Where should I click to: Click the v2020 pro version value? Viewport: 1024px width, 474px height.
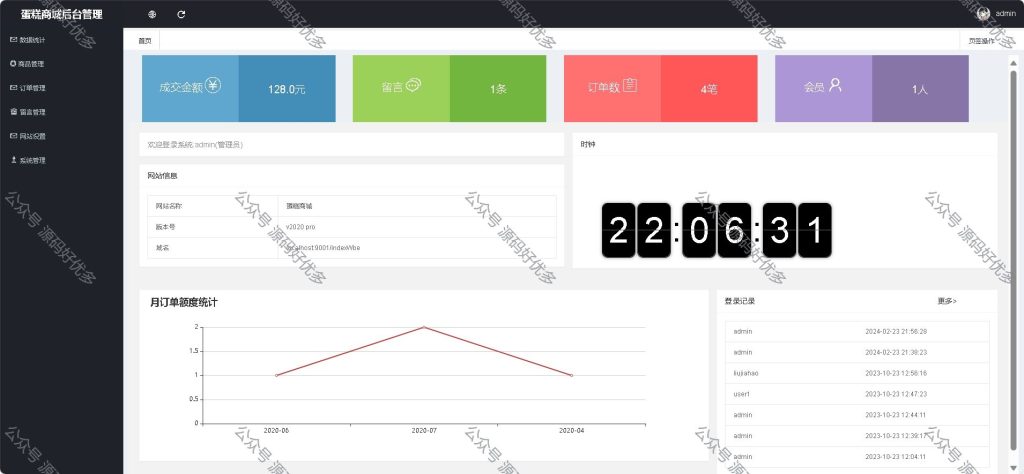301,227
